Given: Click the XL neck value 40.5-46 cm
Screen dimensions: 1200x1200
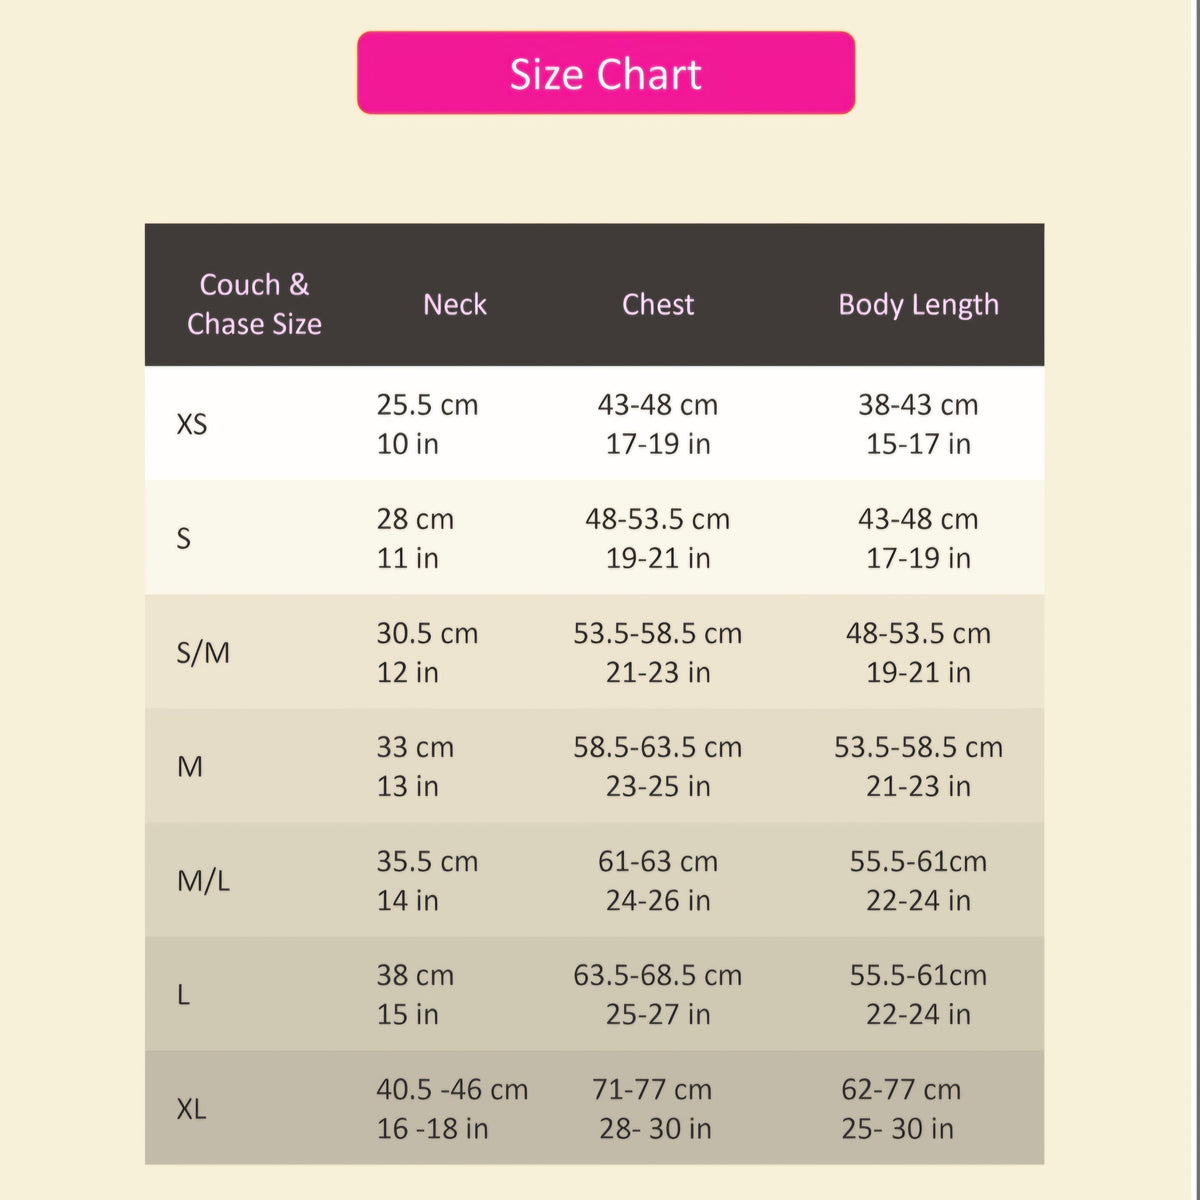Looking at the screenshot, I should [x=452, y=1089].
